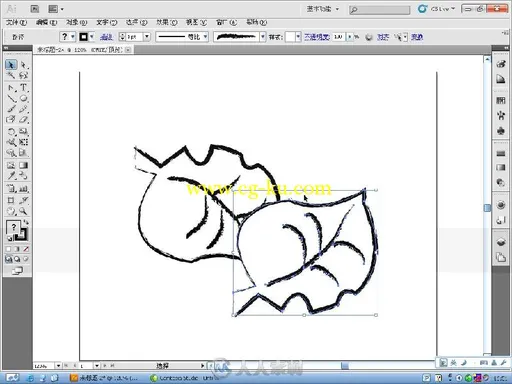This screenshot has height=384, width=512.
Task: Select the Pen tool
Action: click(x=11, y=88)
